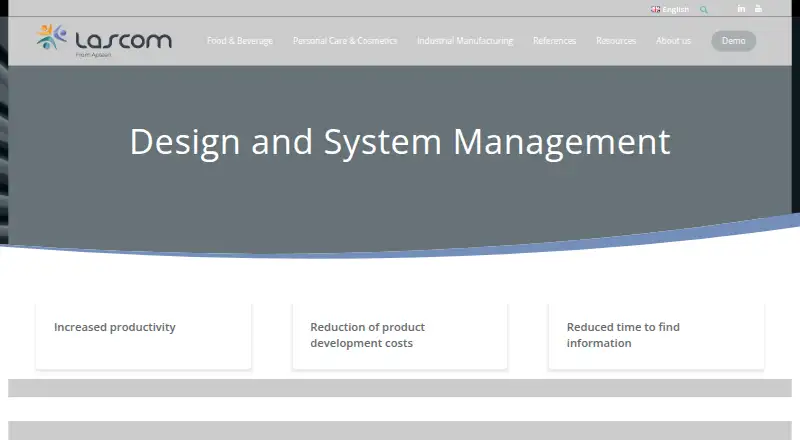The image size is (800, 440).
Task: Open the LinkedIn social icon
Action: [x=741, y=9]
